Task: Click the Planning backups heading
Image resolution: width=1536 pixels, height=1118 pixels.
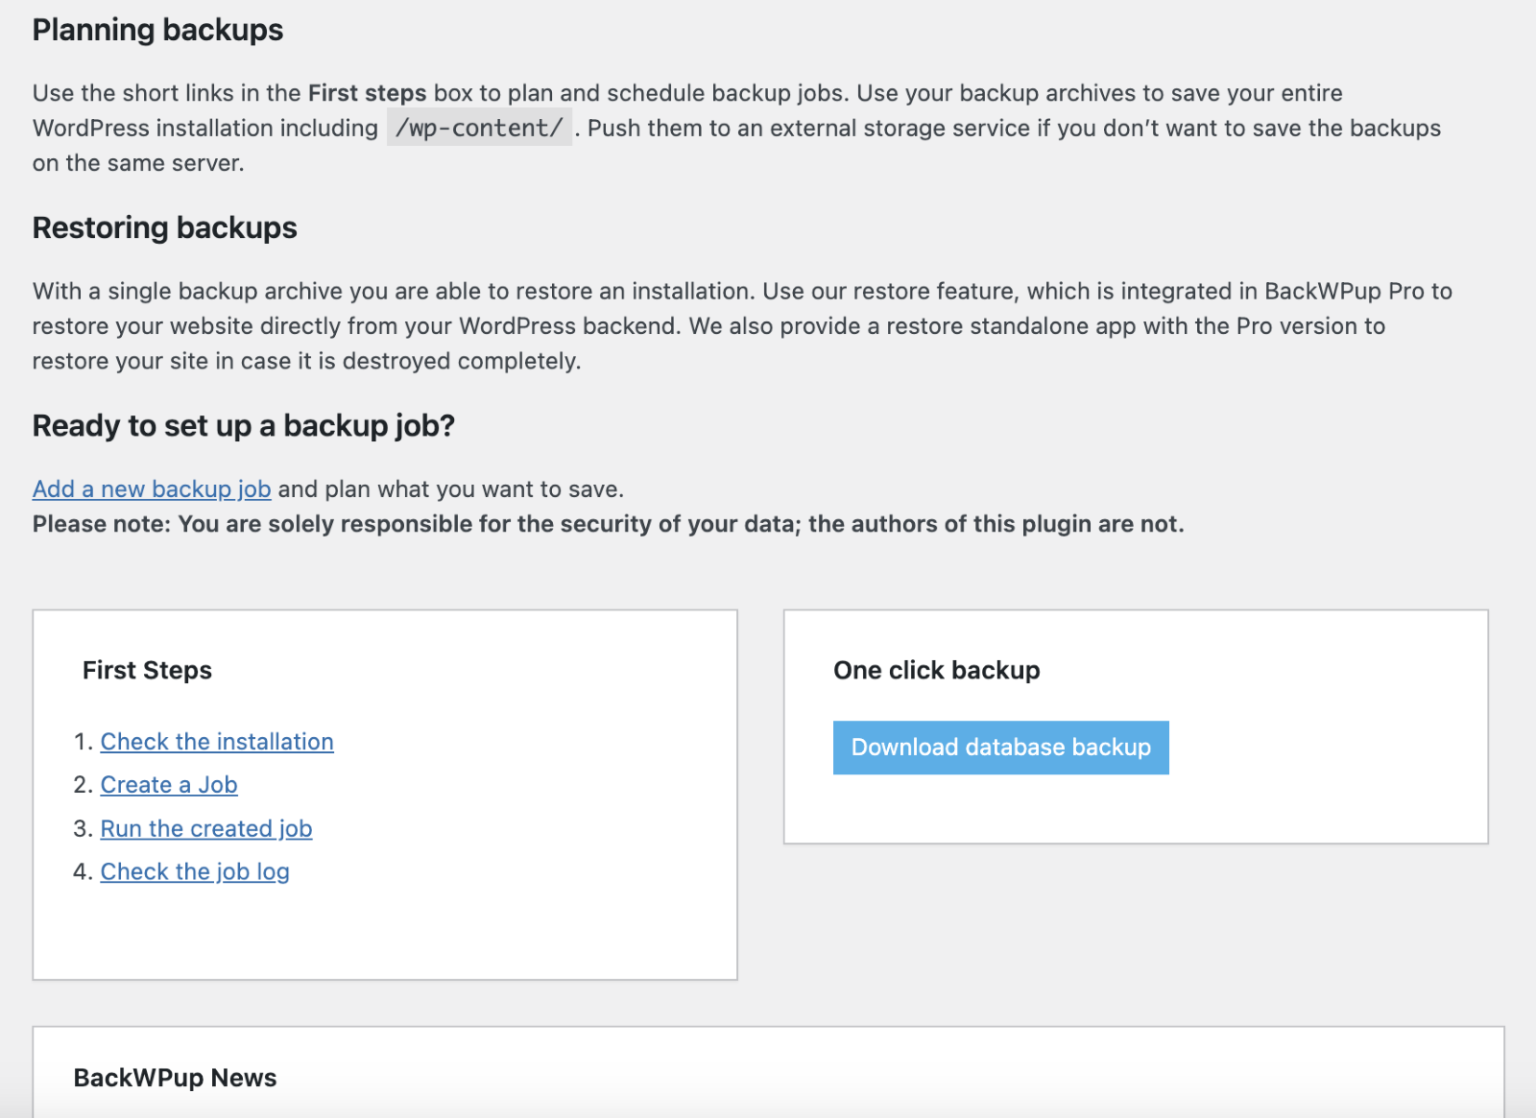Action: [157, 30]
